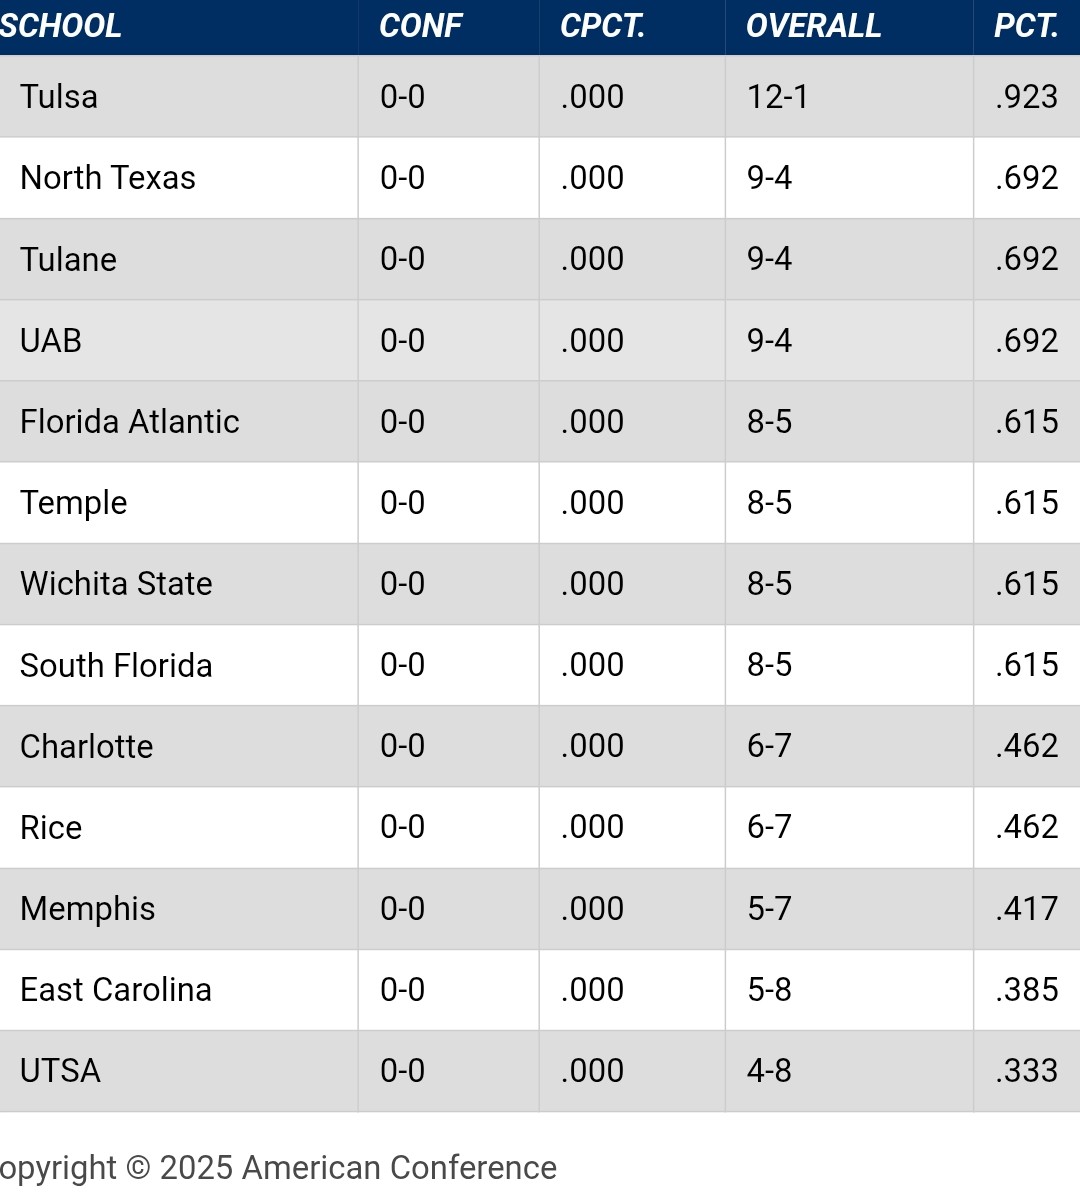This screenshot has width=1080, height=1196.
Task: Open the Florida Atlantic entry
Action: tap(130, 422)
